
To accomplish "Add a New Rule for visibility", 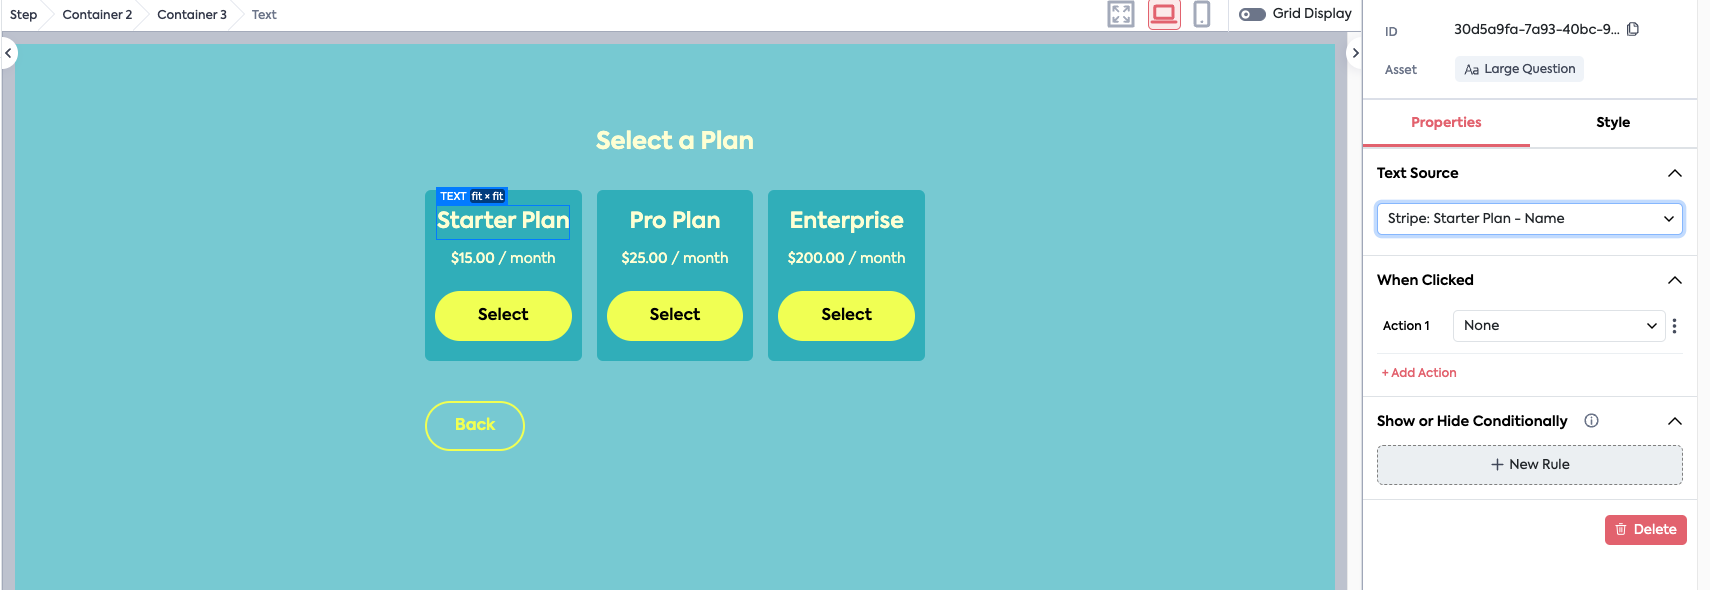I will [x=1529, y=465].
